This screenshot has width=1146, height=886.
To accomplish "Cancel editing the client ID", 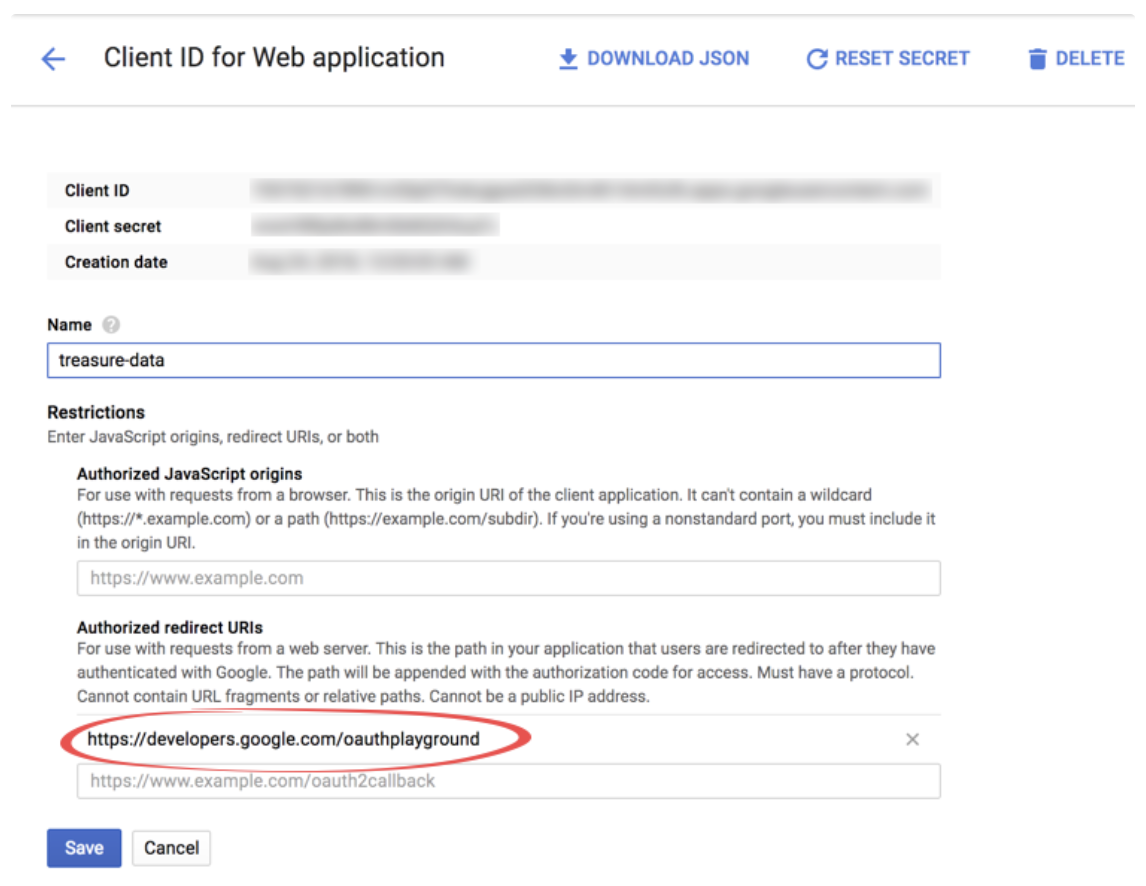I will tap(171, 848).
